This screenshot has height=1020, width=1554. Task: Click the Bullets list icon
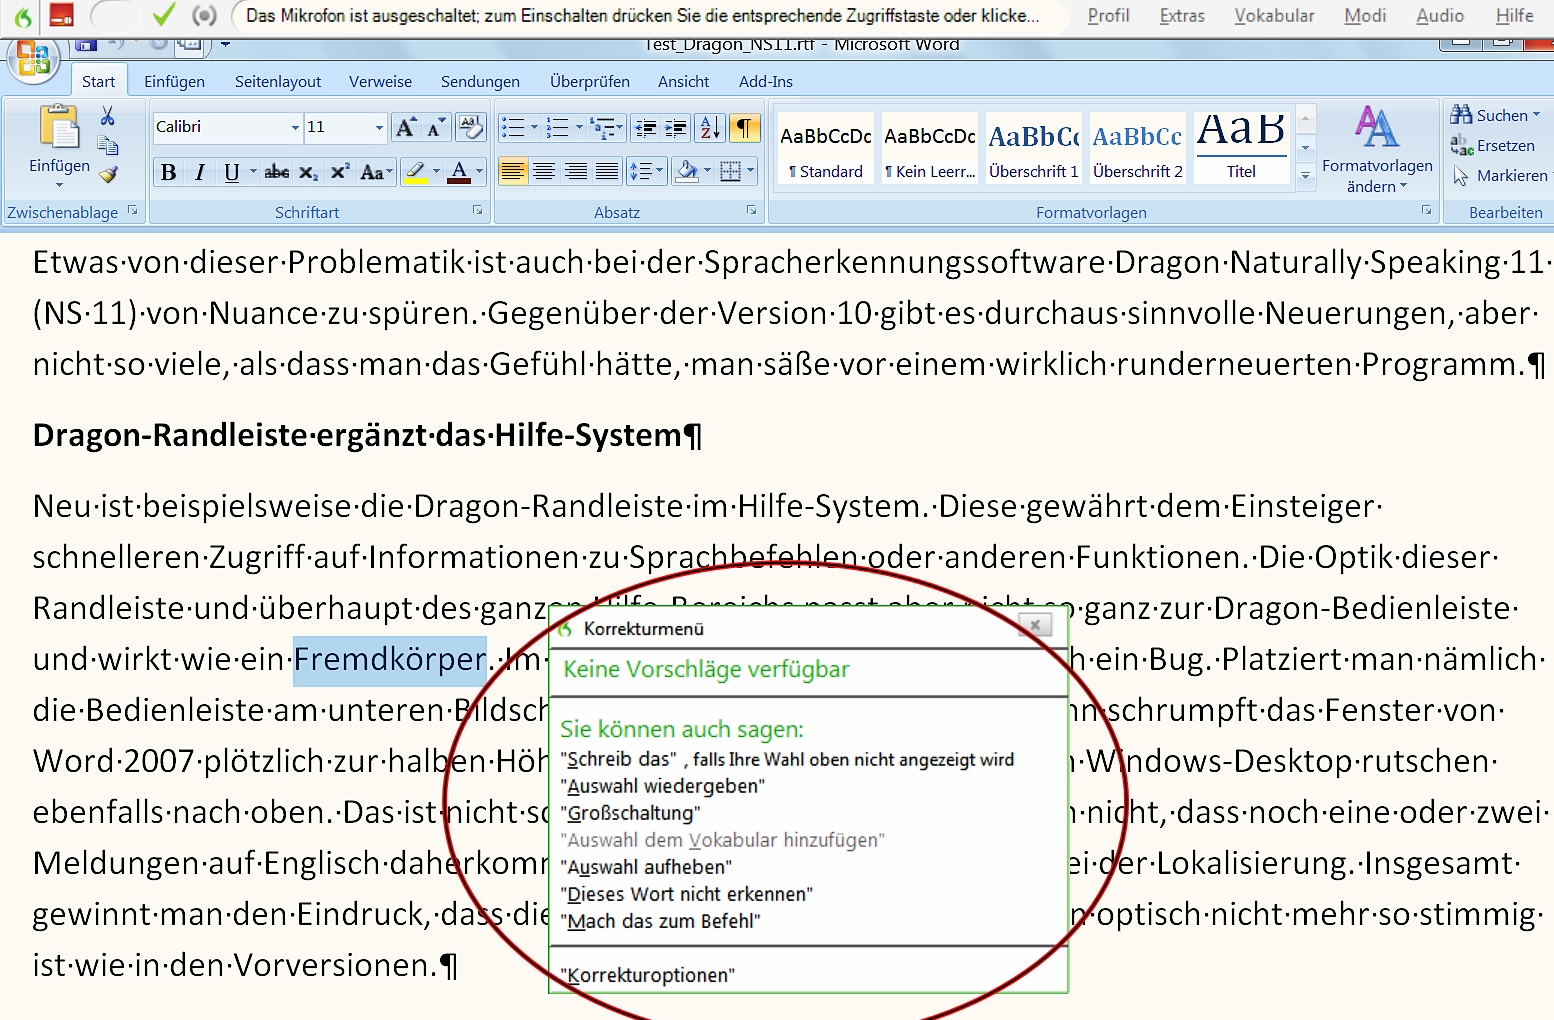513,128
